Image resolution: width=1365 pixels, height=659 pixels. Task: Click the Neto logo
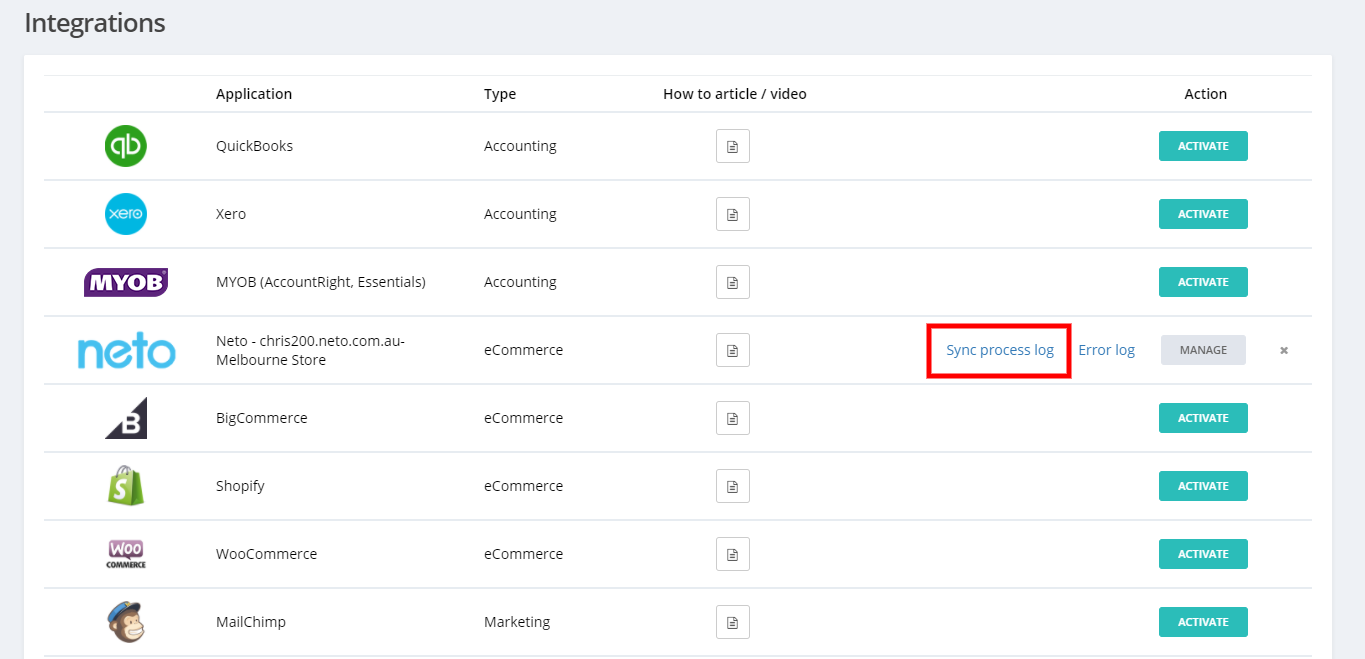(x=126, y=351)
